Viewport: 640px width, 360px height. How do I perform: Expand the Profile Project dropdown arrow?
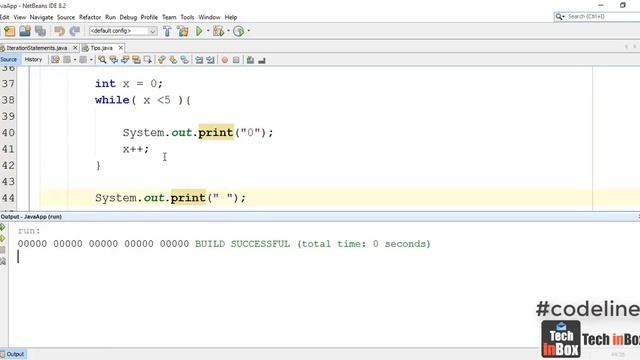tap(248, 31)
